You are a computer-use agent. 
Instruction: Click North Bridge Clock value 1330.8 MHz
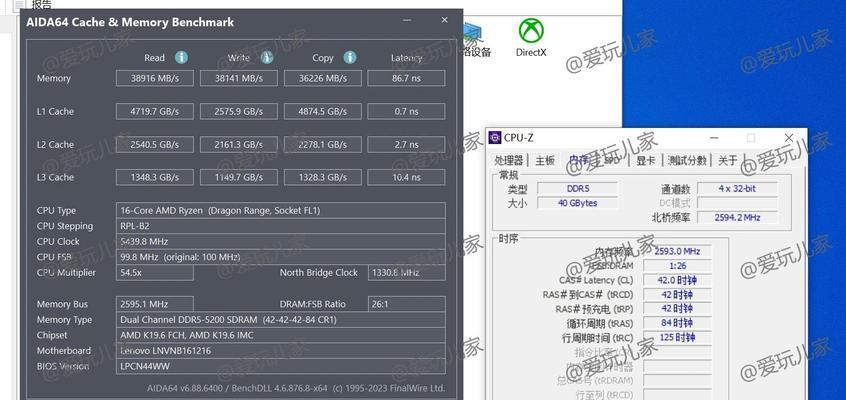[406, 273]
